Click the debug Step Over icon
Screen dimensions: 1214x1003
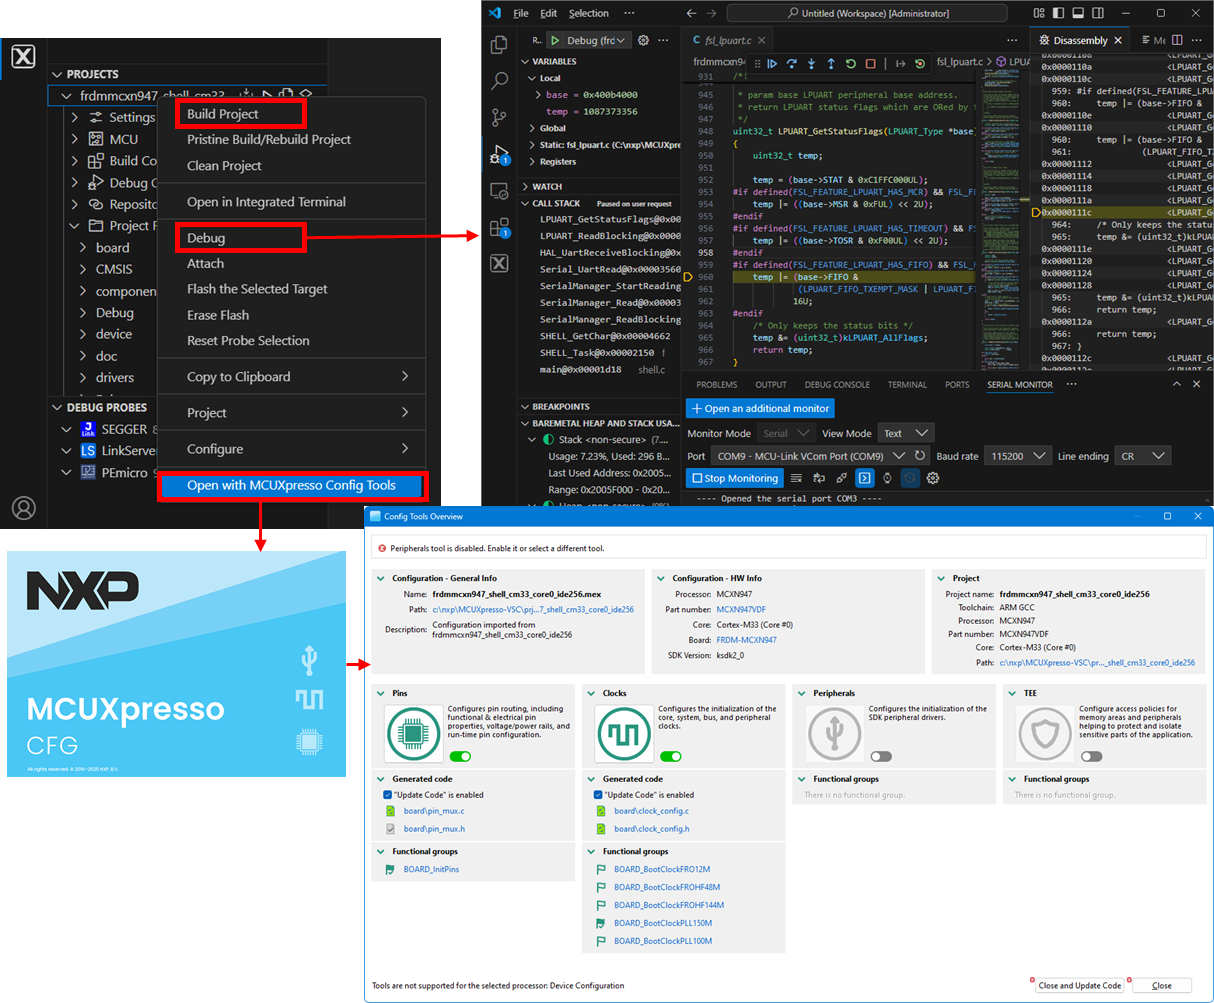point(791,63)
